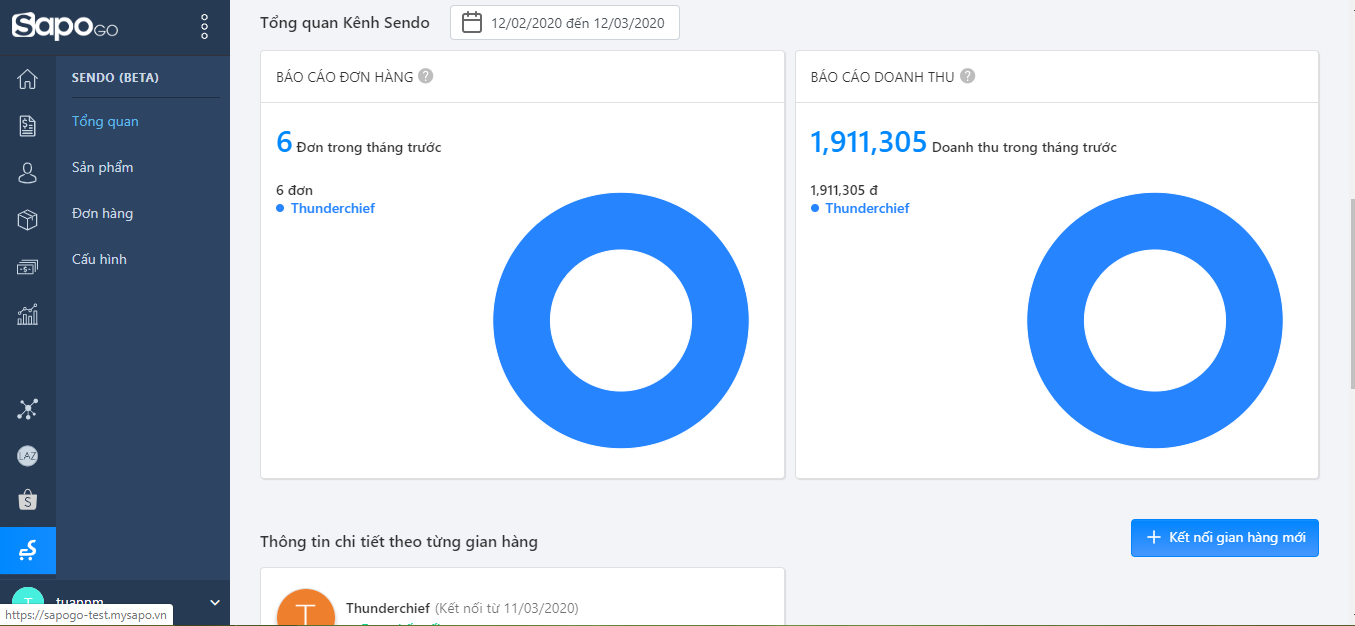1355x626 pixels.
Task: Click the customers person icon in sidebar
Action: pos(28,173)
